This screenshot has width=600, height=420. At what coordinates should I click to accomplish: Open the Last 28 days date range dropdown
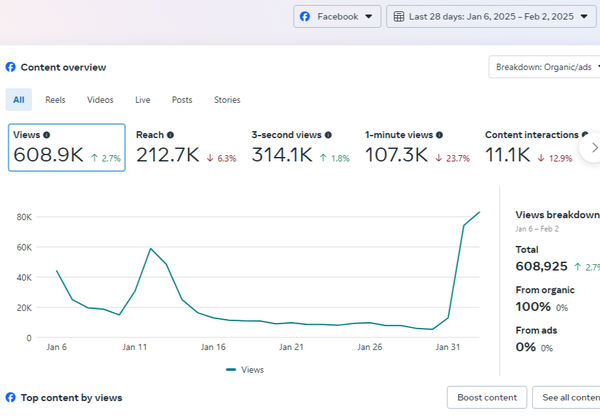pos(490,17)
